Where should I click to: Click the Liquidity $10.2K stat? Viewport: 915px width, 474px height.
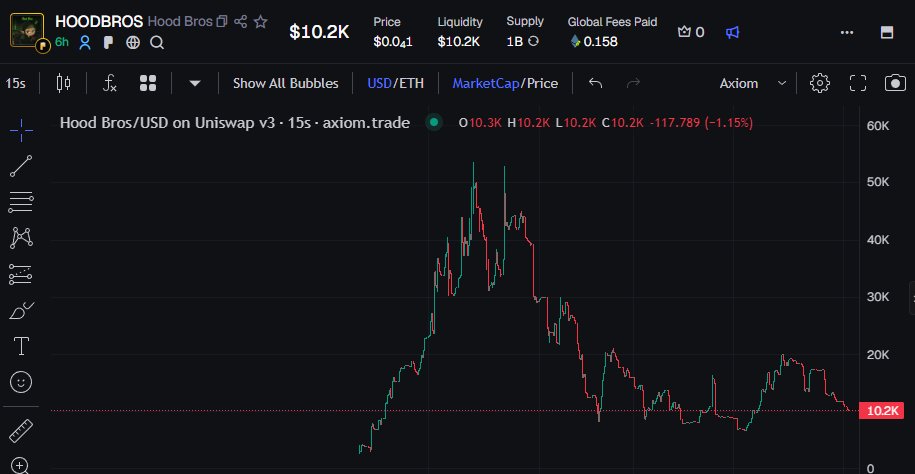tap(460, 32)
